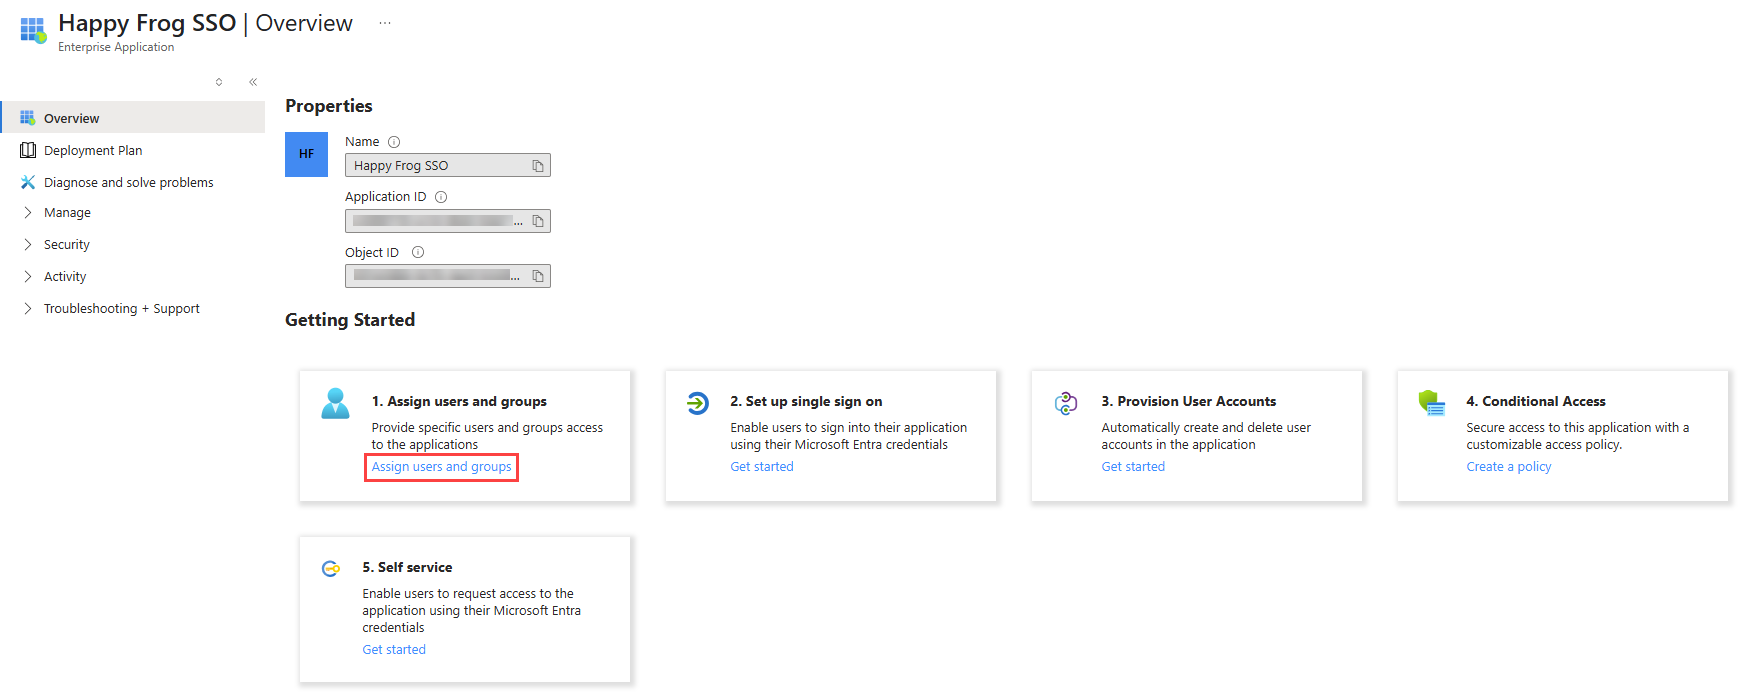Click Get started under Self service

tap(394, 650)
